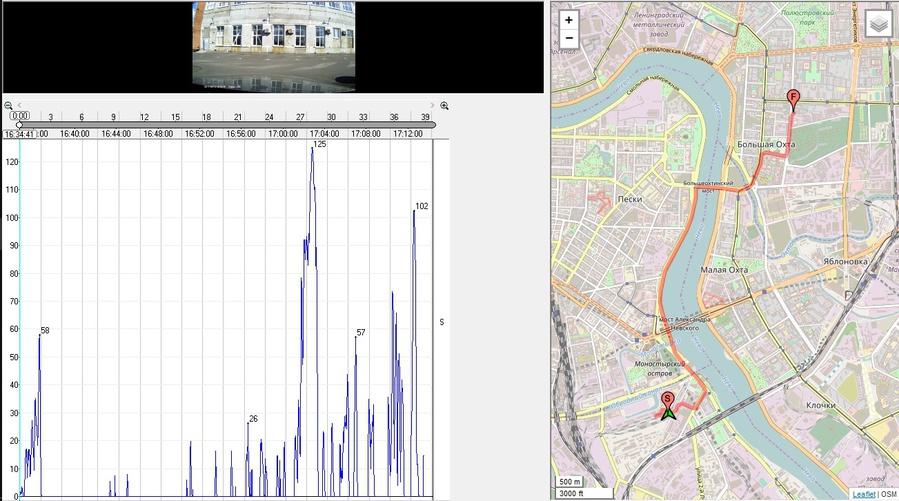Screen dimensions: 899x501
Task: Click the 16:34:41 current time box
Action: [x=19, y=134]
